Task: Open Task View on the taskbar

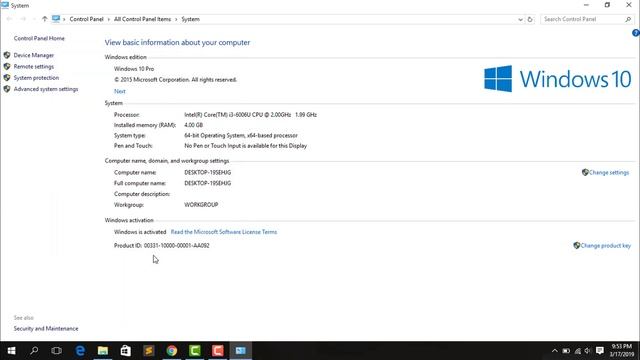Action: coord(57,351)
